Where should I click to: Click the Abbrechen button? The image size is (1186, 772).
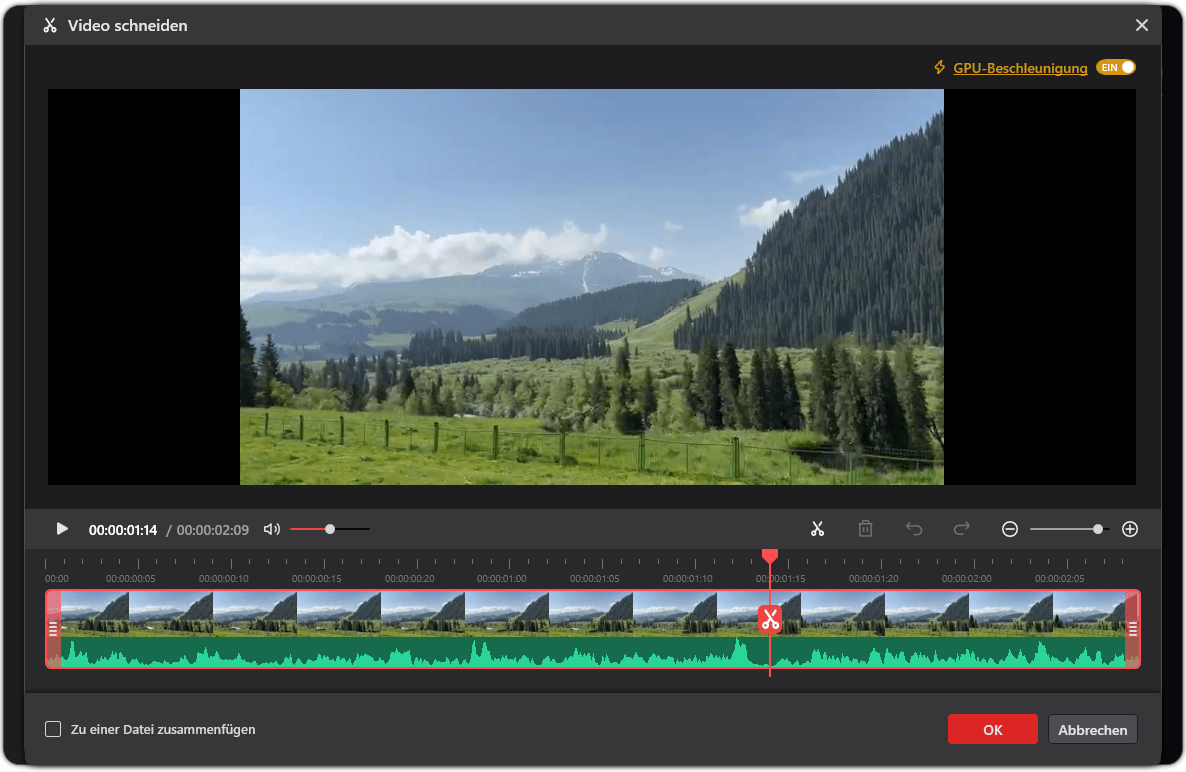pyautogui.click(x=1092, y=730)
